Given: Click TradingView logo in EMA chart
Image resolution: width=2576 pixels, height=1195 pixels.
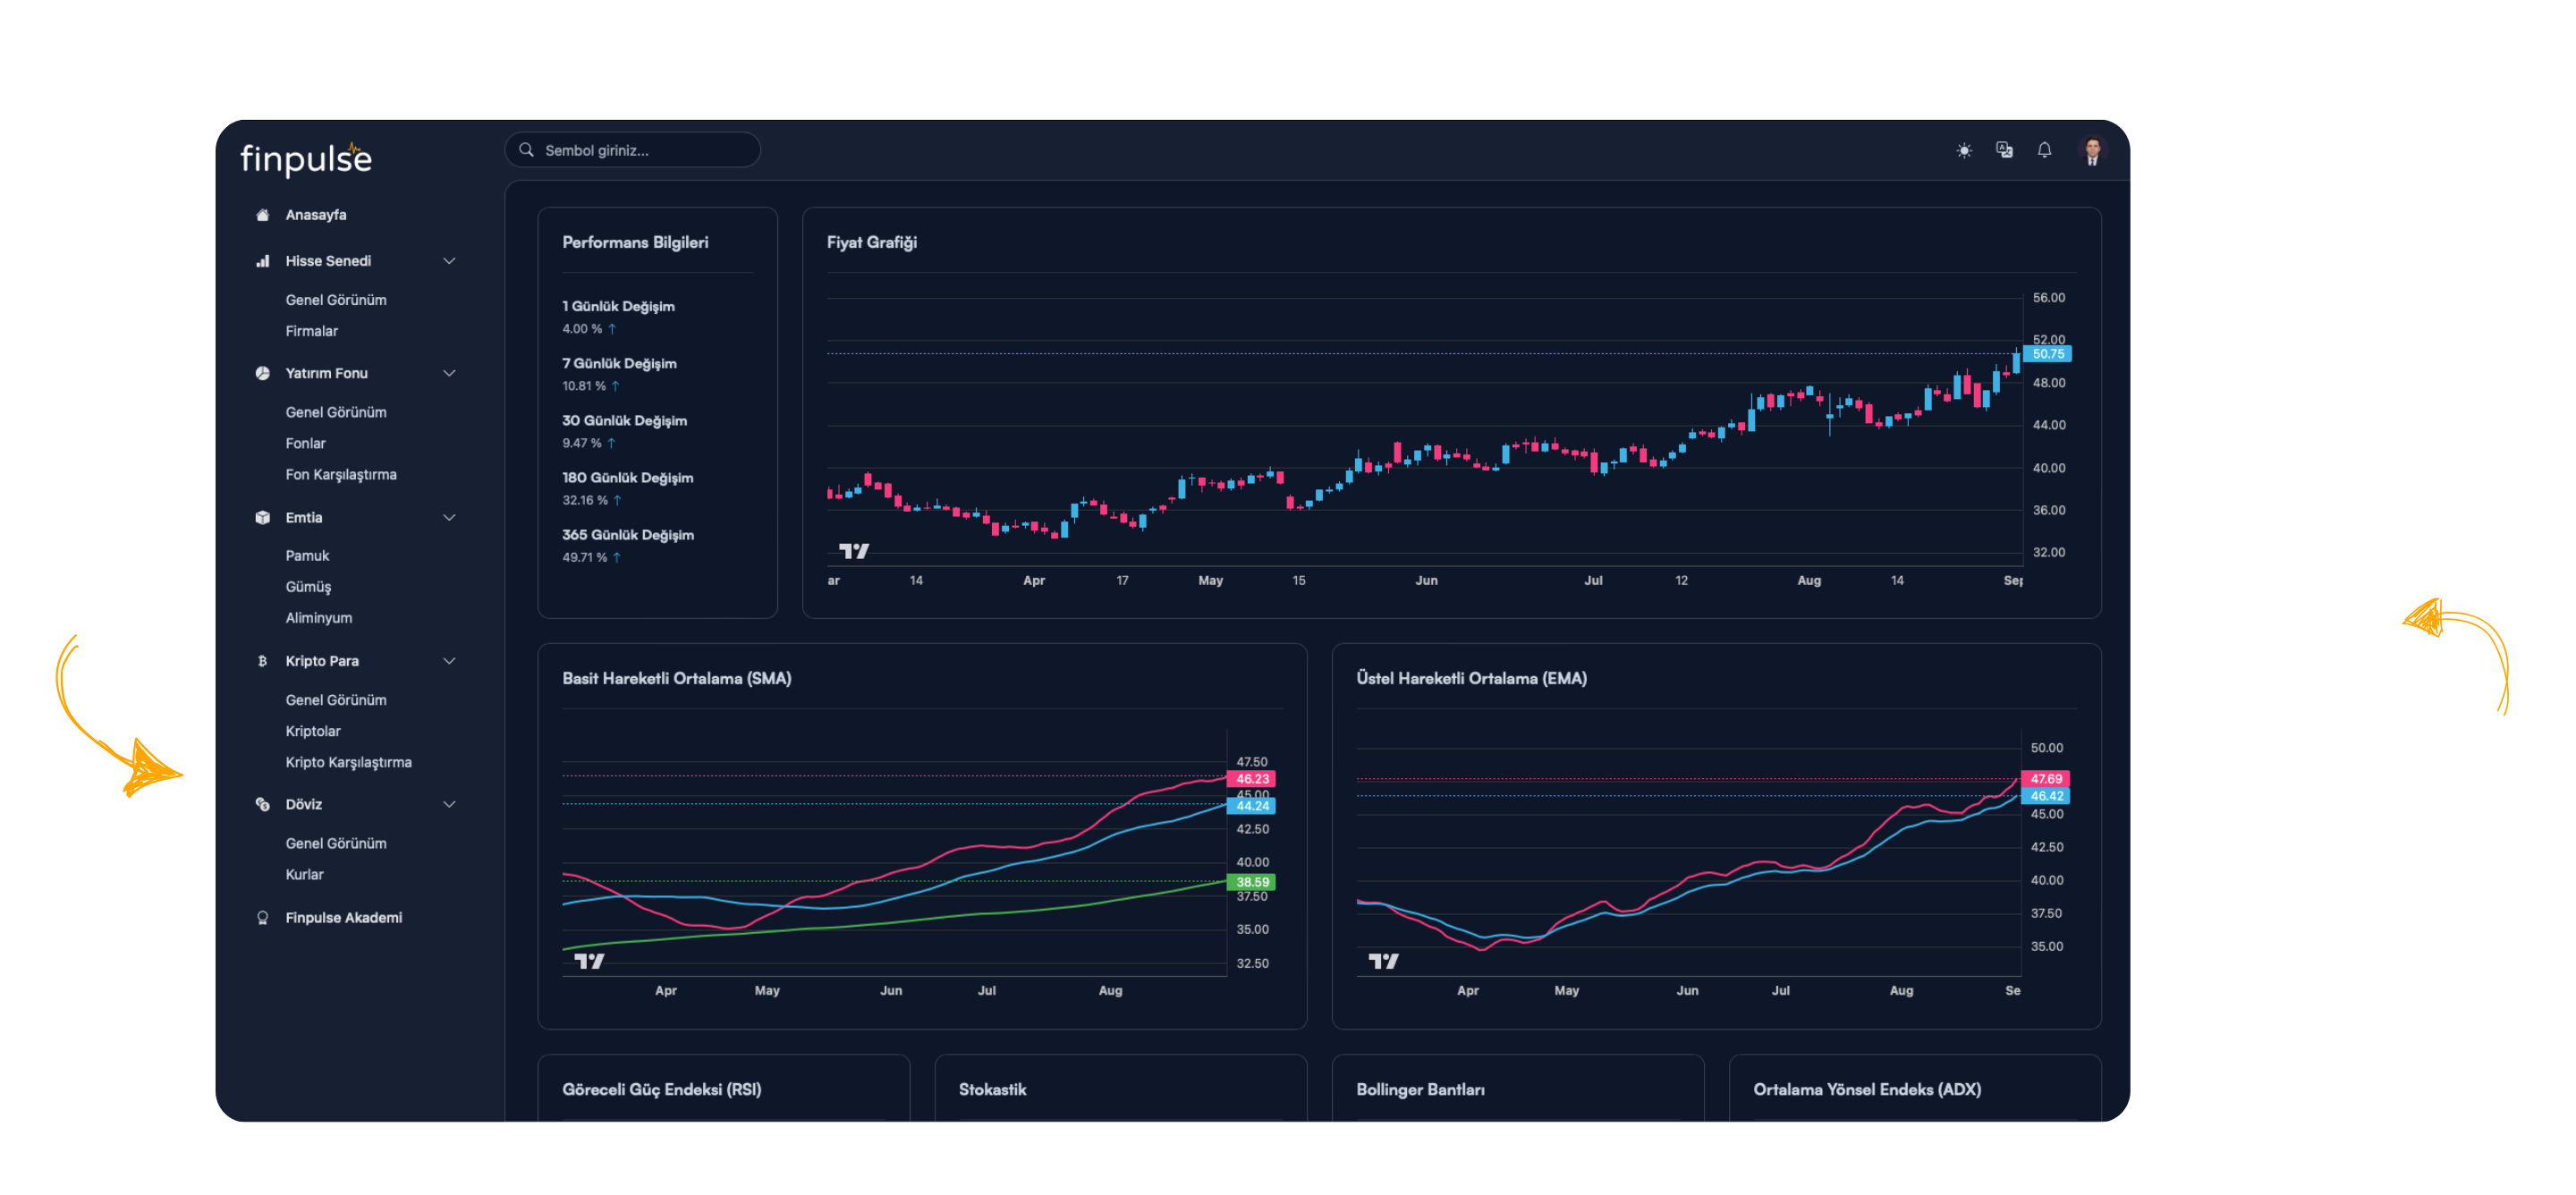Looking at the screenshot, I should pos(1383,961).
